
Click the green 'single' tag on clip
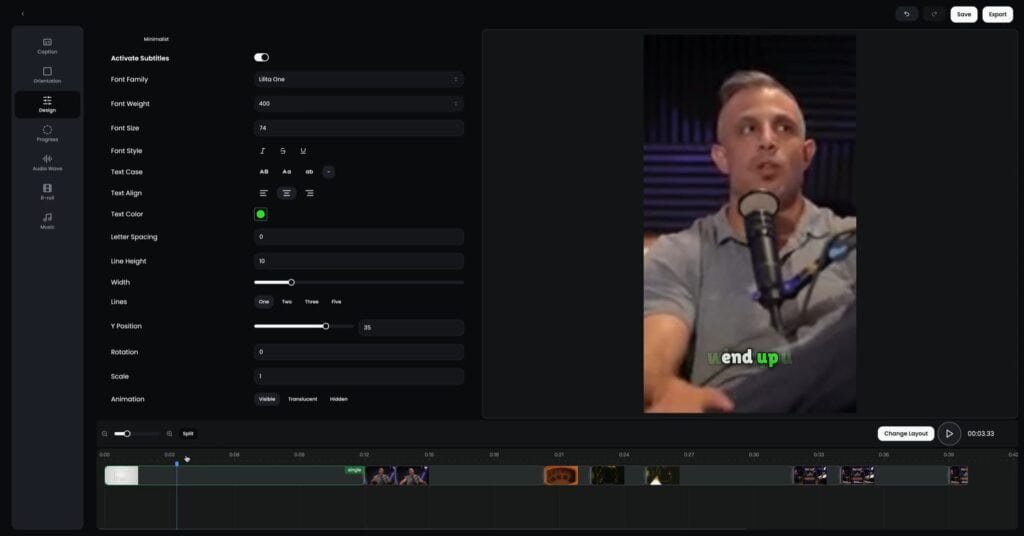point(354,470)
